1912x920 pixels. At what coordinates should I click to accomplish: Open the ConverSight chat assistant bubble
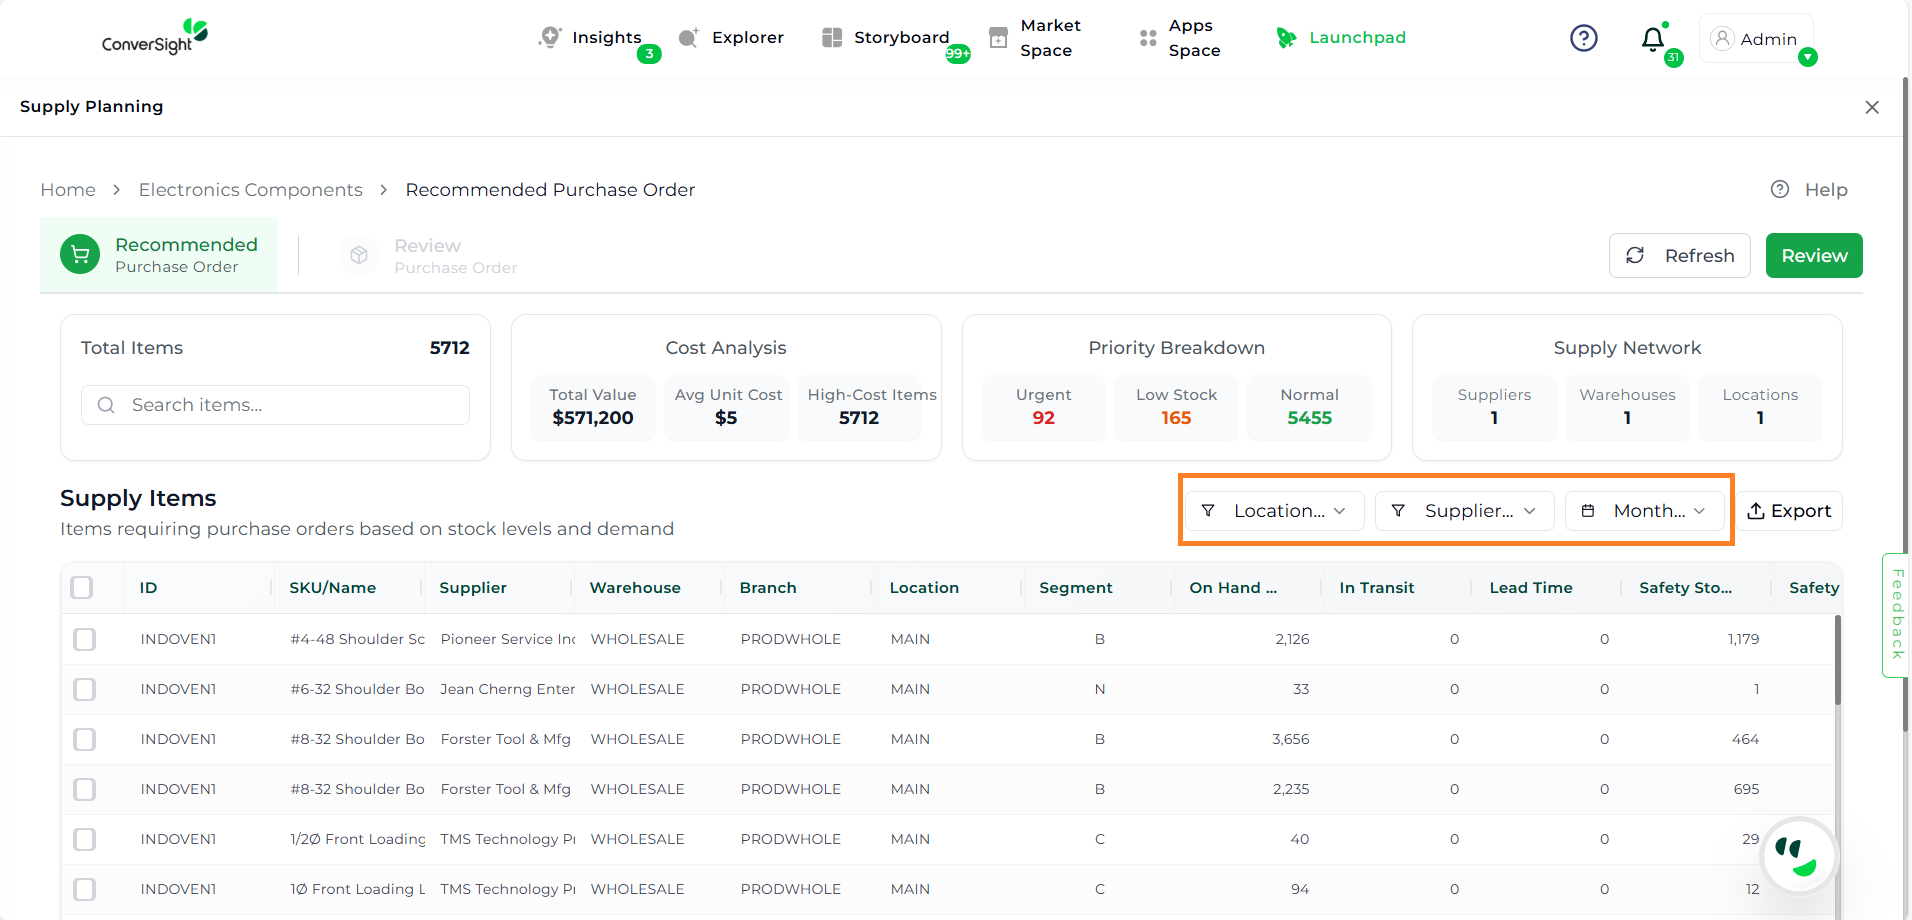click(x=1800, y=856)
